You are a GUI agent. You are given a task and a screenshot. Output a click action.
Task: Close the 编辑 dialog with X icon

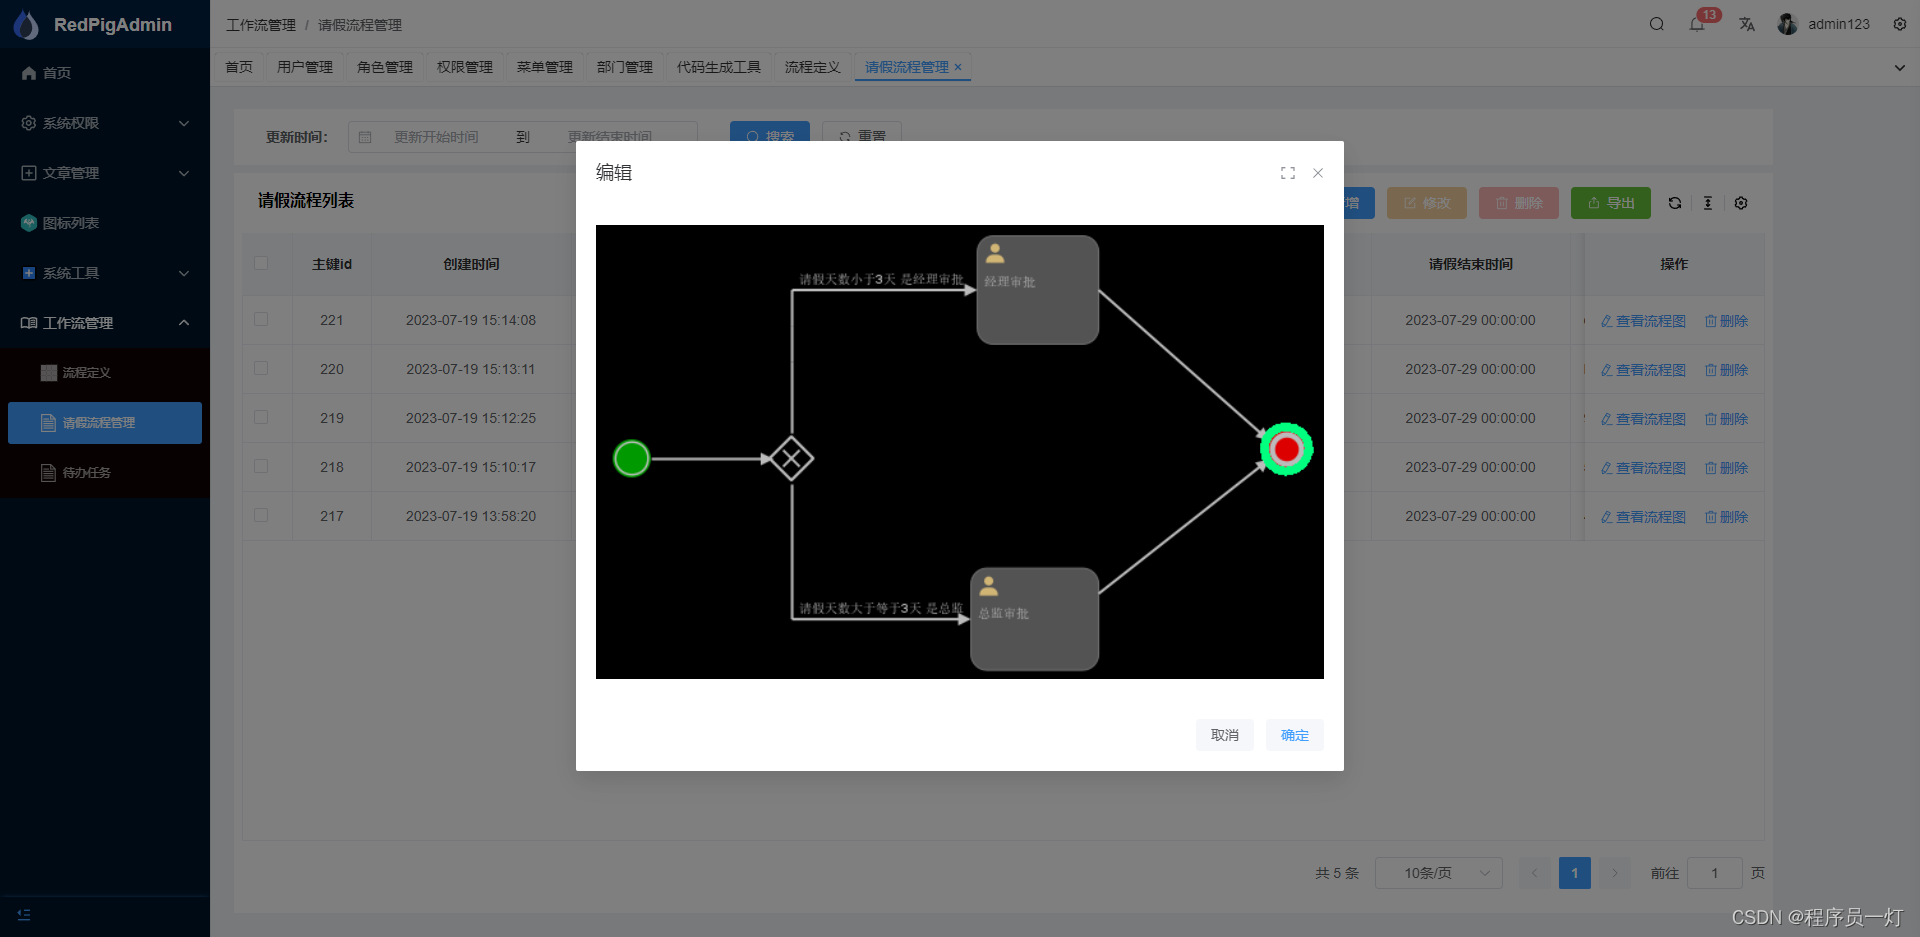point(1318,173)
